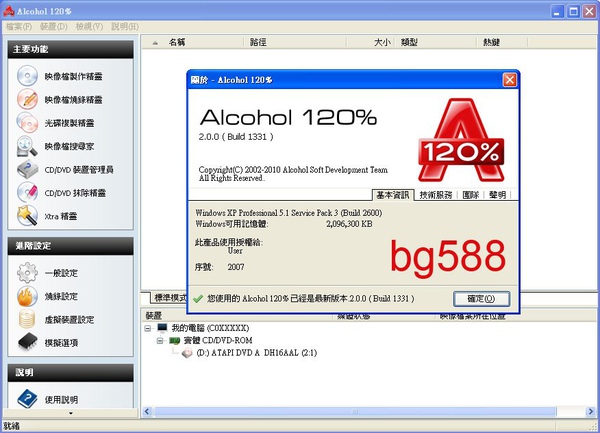This screenshot has height=433, width=600.
Task: Open the 說明(H) menu
Action: pyautogui.click(x=125, y=26)
